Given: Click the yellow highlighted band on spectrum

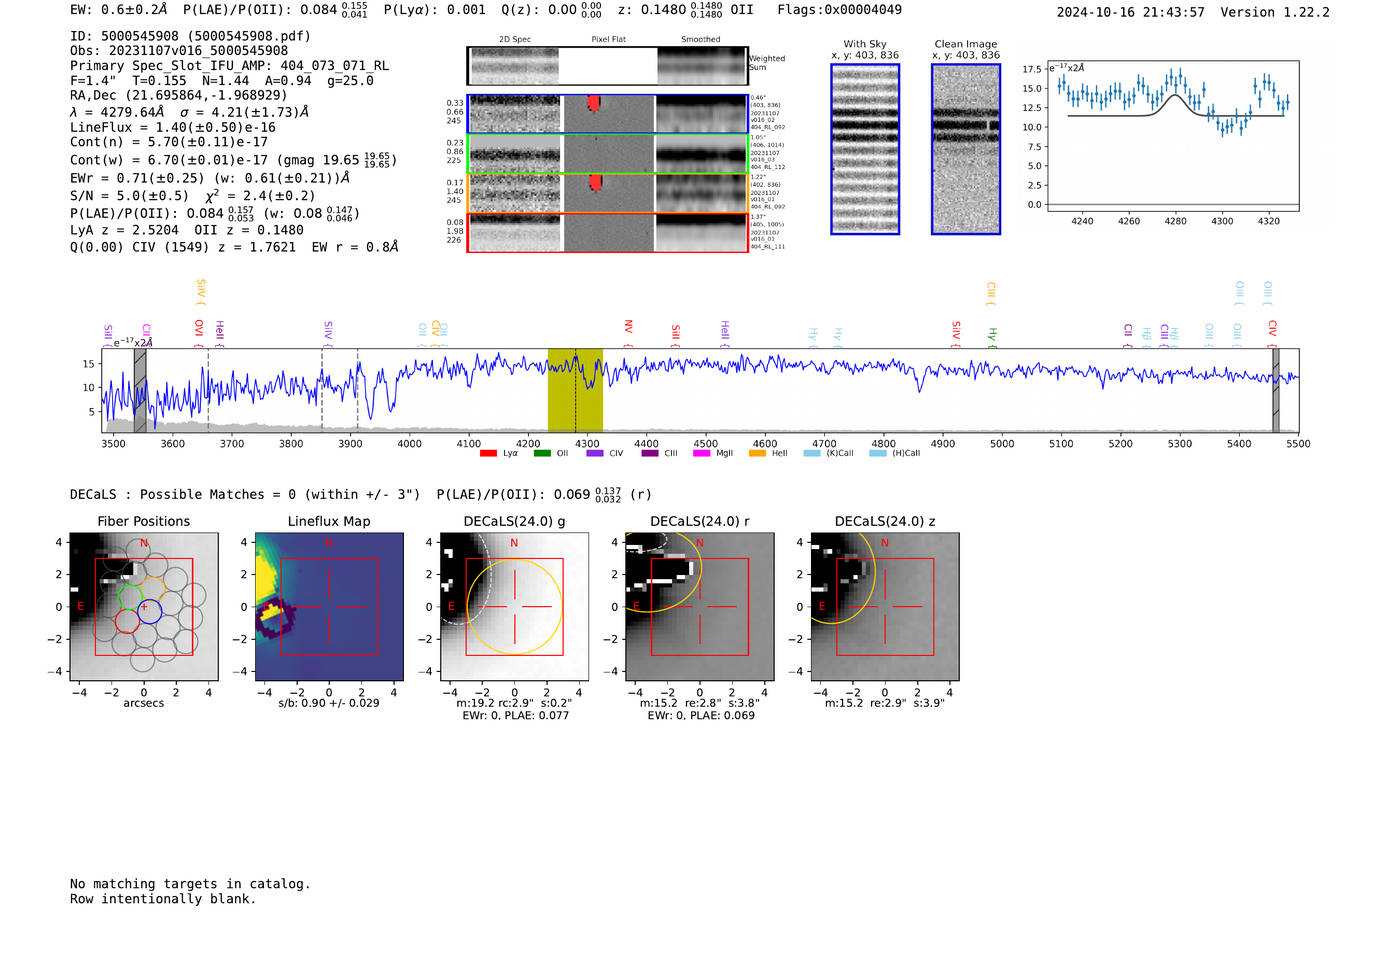Looking at the screenshot, I should [575, 390].
